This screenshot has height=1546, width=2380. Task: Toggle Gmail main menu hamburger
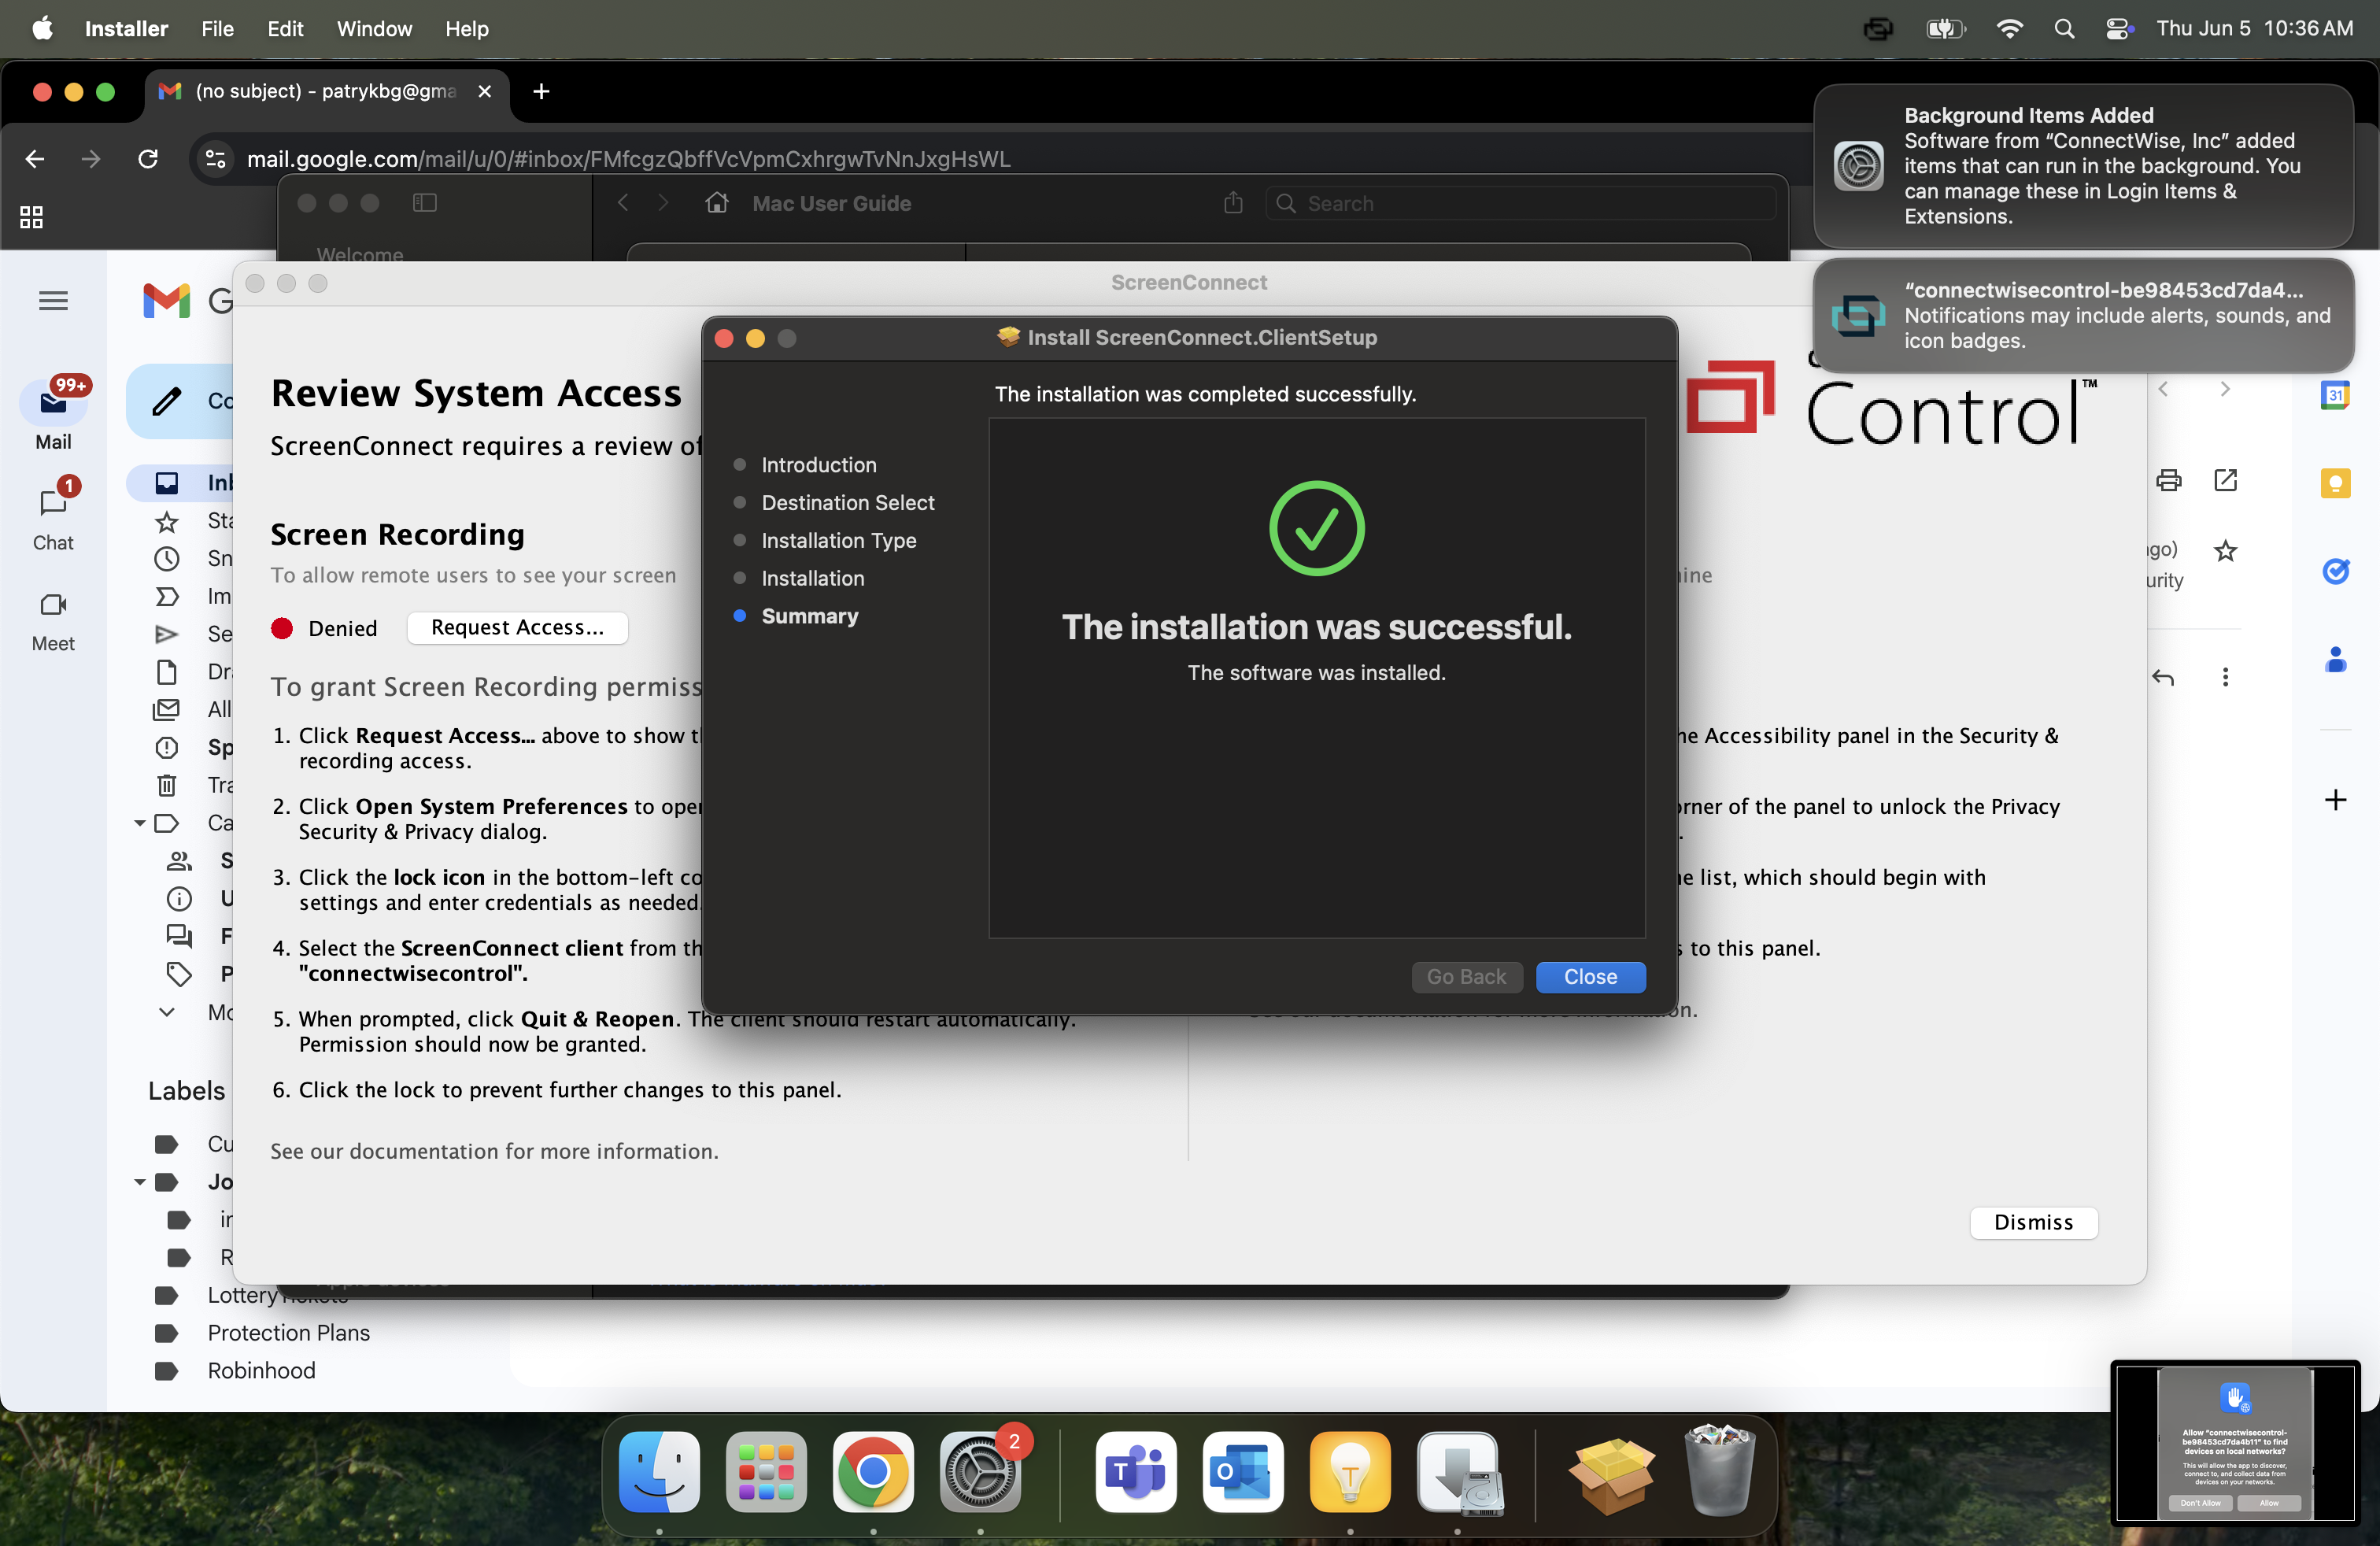tap(53, 301)
